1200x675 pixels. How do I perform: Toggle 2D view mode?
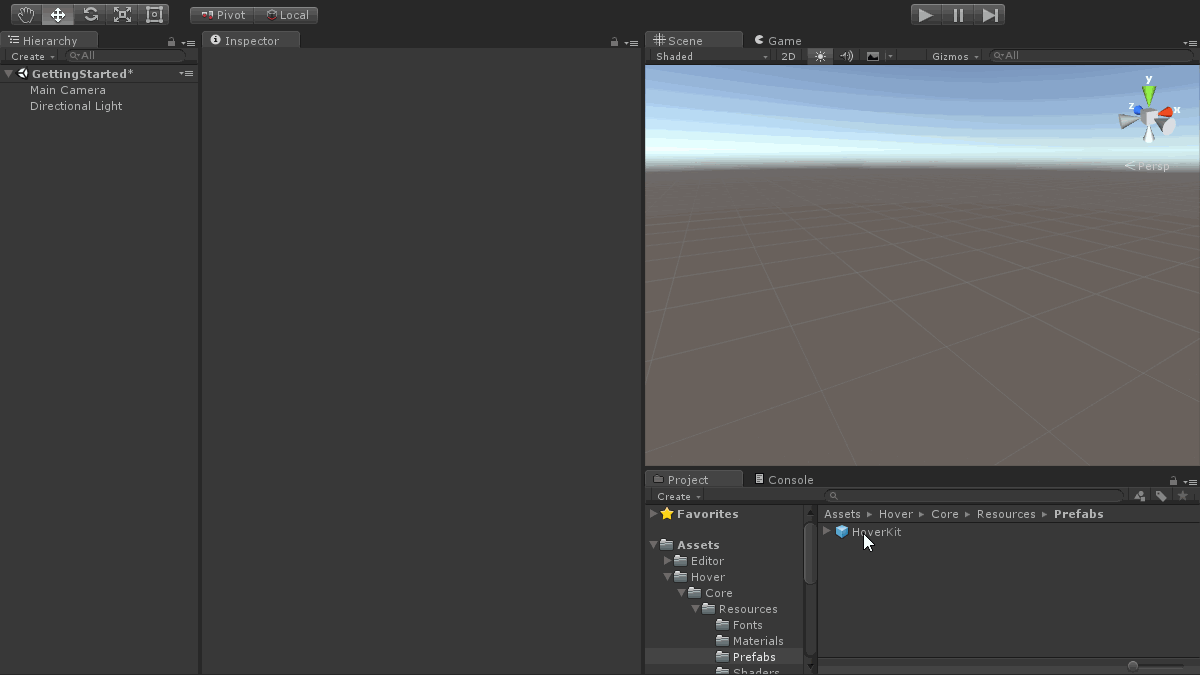(788, 57)
